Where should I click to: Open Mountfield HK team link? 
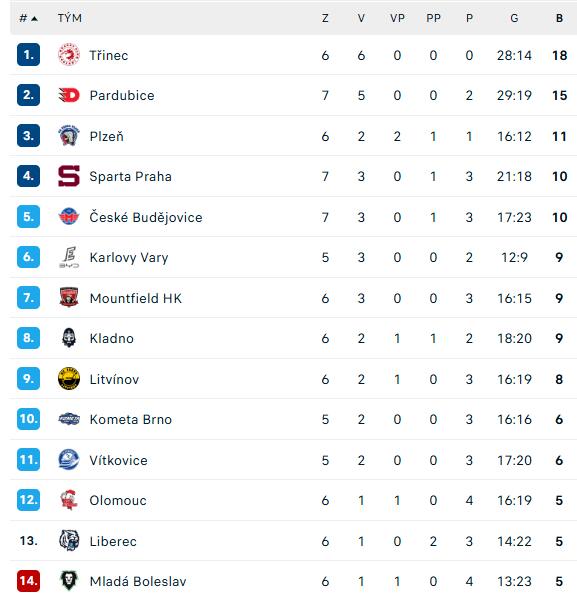136,298
